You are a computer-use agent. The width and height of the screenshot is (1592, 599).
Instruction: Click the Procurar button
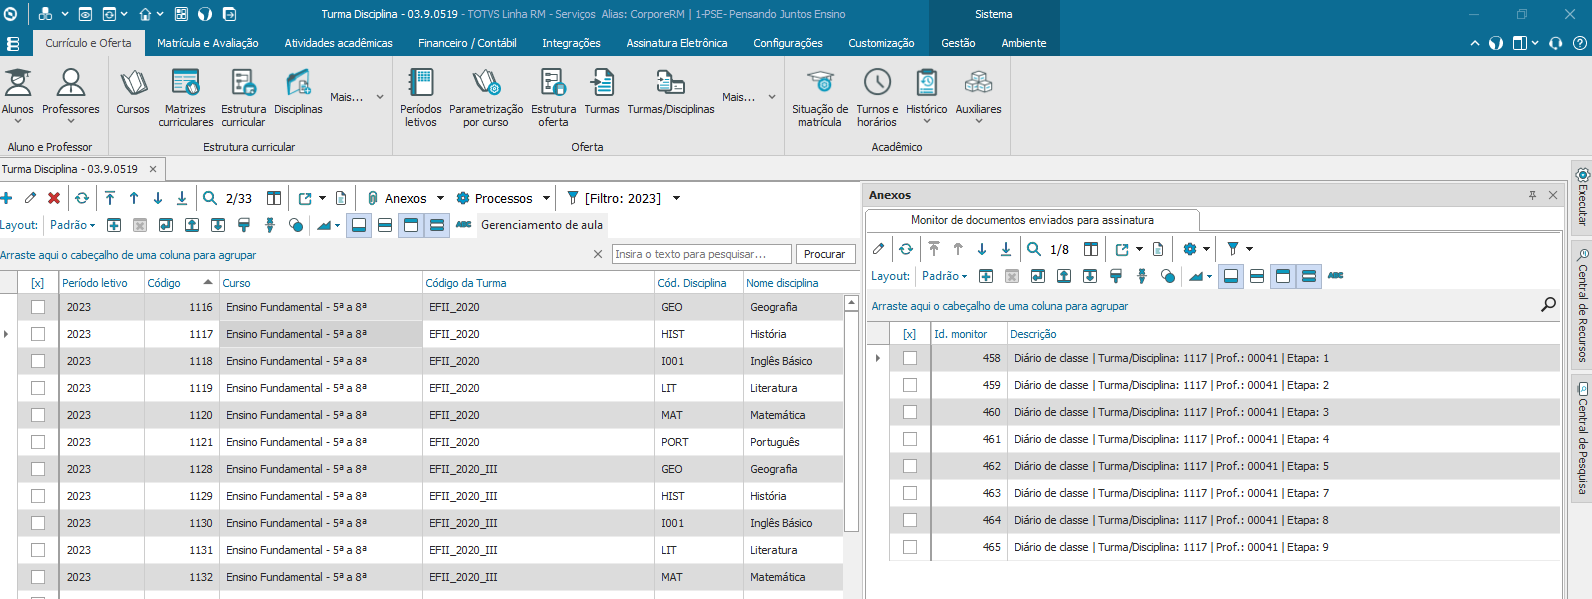tap(824, 254)
